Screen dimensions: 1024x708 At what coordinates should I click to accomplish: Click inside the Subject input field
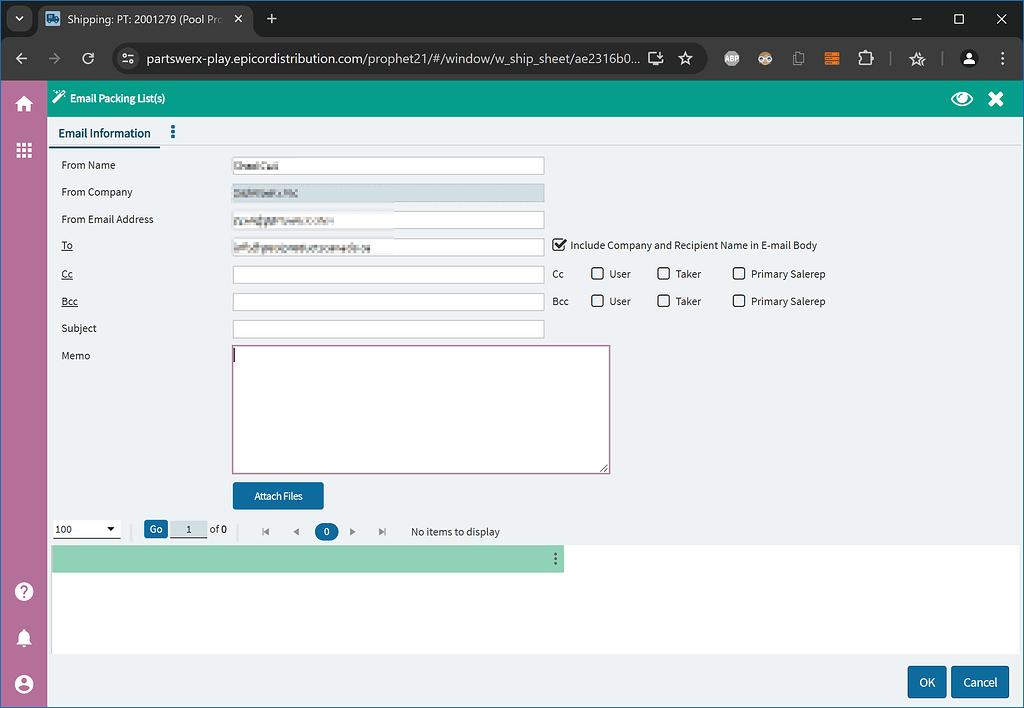tap(388, 328)
